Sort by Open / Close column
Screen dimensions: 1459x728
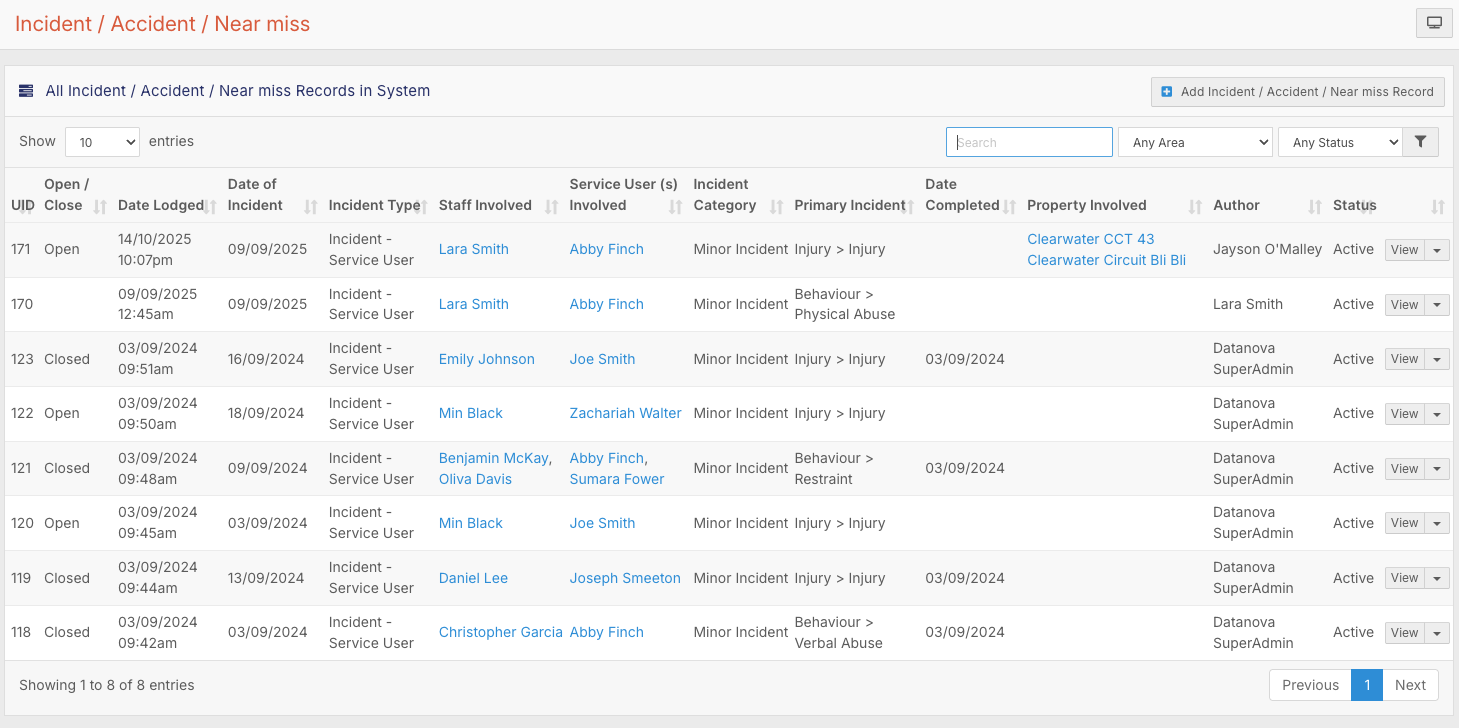75,195
